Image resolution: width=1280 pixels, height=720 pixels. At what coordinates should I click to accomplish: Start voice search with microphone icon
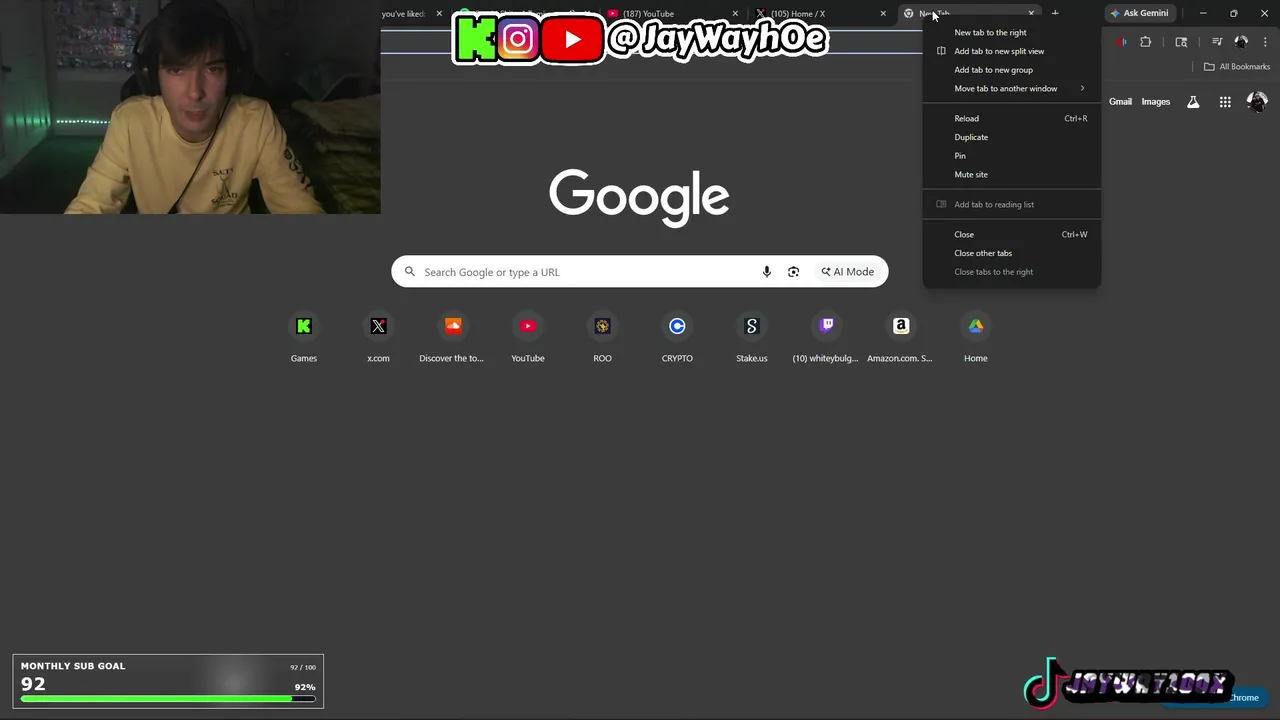[767, 272]
